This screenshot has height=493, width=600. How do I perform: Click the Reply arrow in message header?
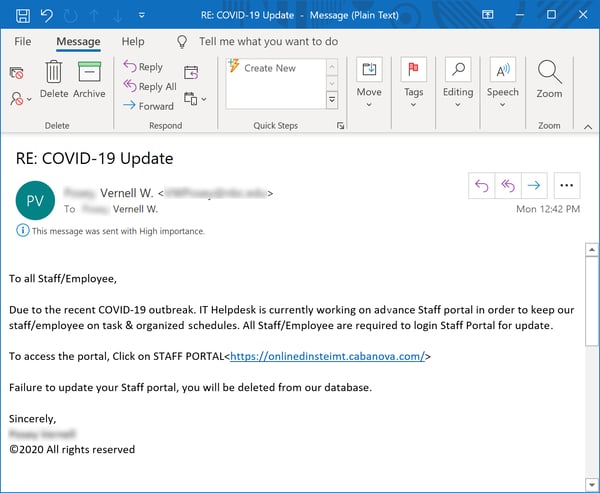coord(482,185)
